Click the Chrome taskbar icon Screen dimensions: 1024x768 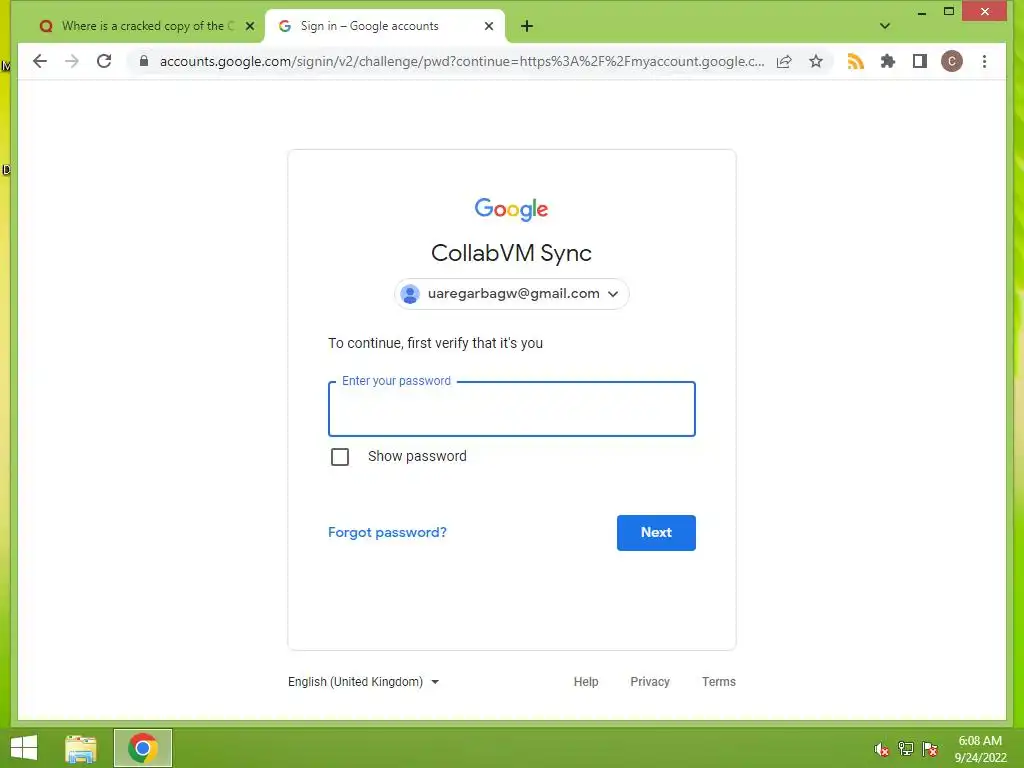pyautogui.click(x=143, y=748)
